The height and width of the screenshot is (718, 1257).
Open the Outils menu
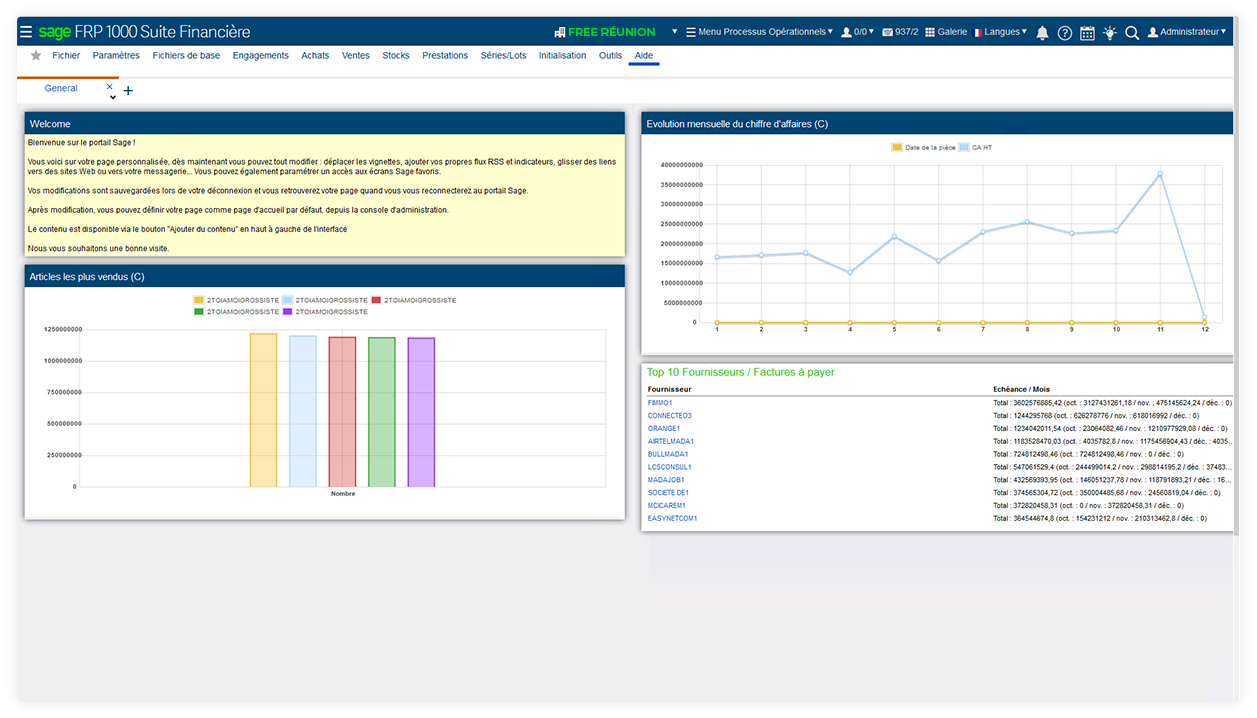[x=611, y=56]
